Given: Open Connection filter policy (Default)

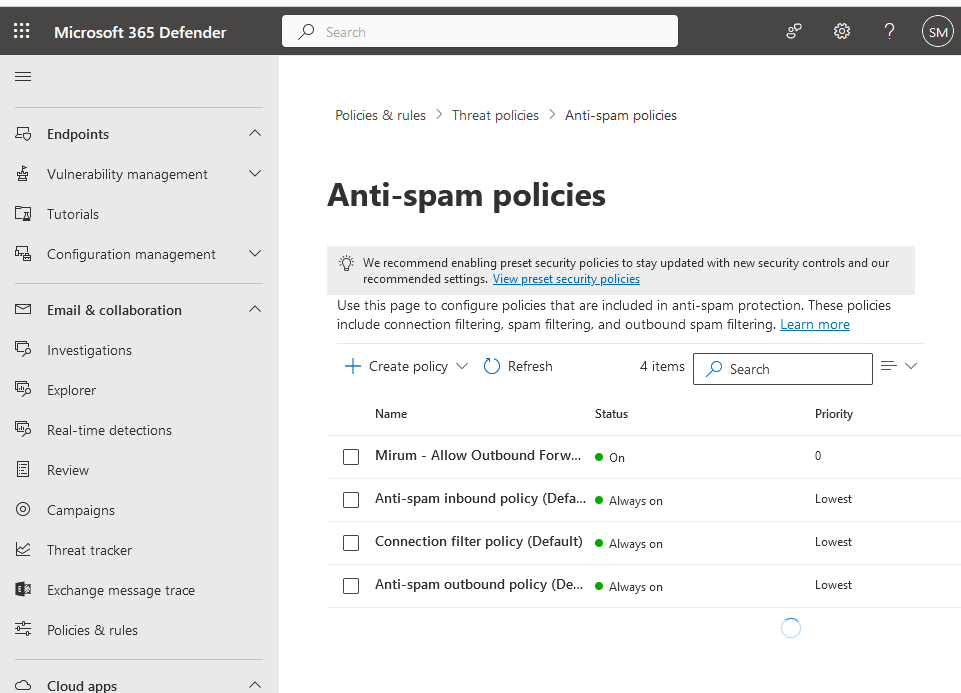Looking at the screenshot, I should click(x=479, y=542).
